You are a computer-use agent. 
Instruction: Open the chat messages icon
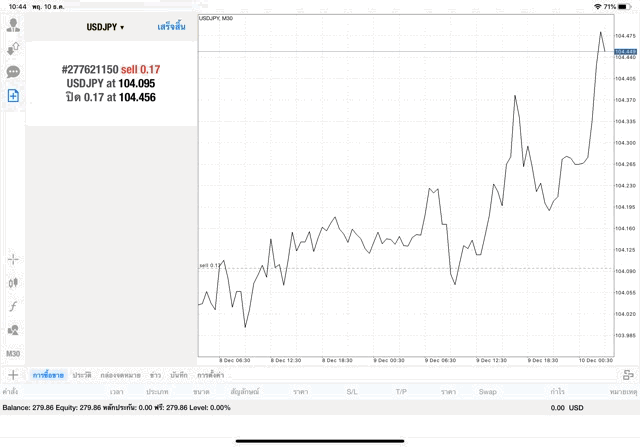tap(13, 72)
